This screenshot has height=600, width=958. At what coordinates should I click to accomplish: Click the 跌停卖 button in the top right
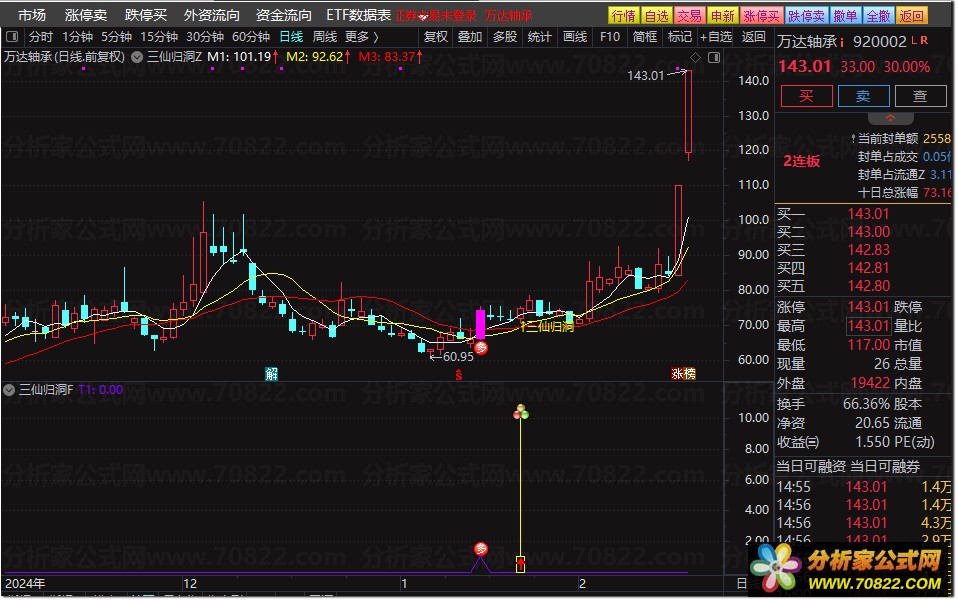click(x=806, y=16)
